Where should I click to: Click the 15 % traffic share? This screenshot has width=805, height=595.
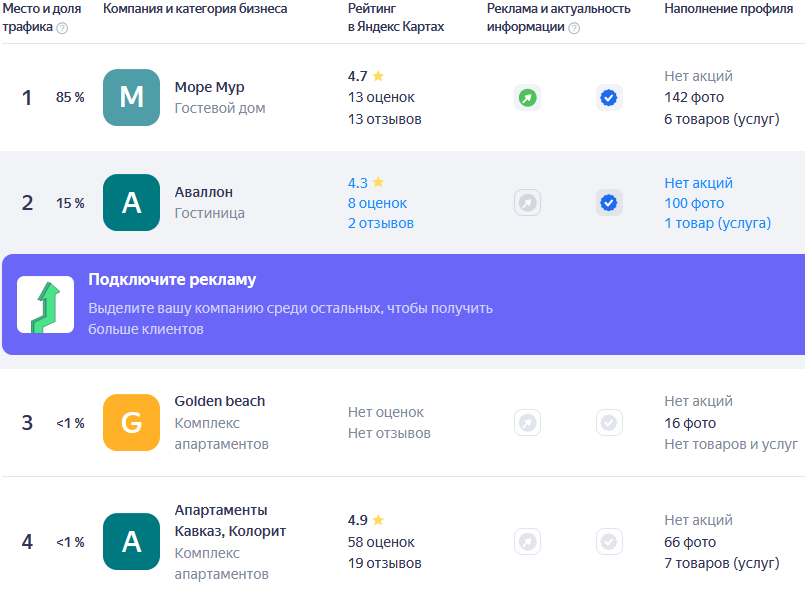pos(70,203)
